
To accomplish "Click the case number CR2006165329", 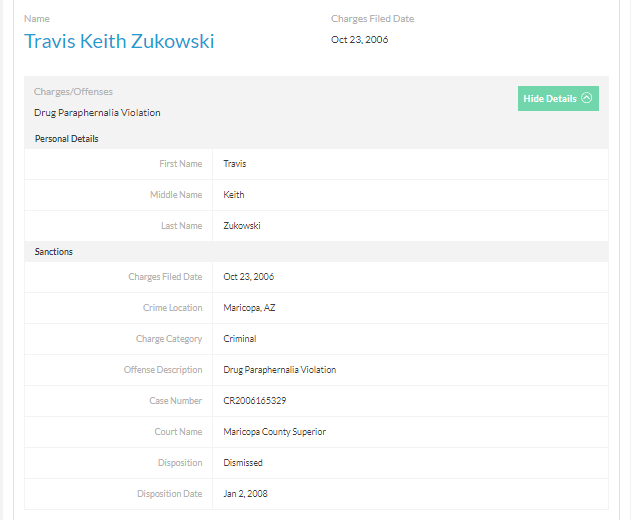I will (x=255, y=401).
